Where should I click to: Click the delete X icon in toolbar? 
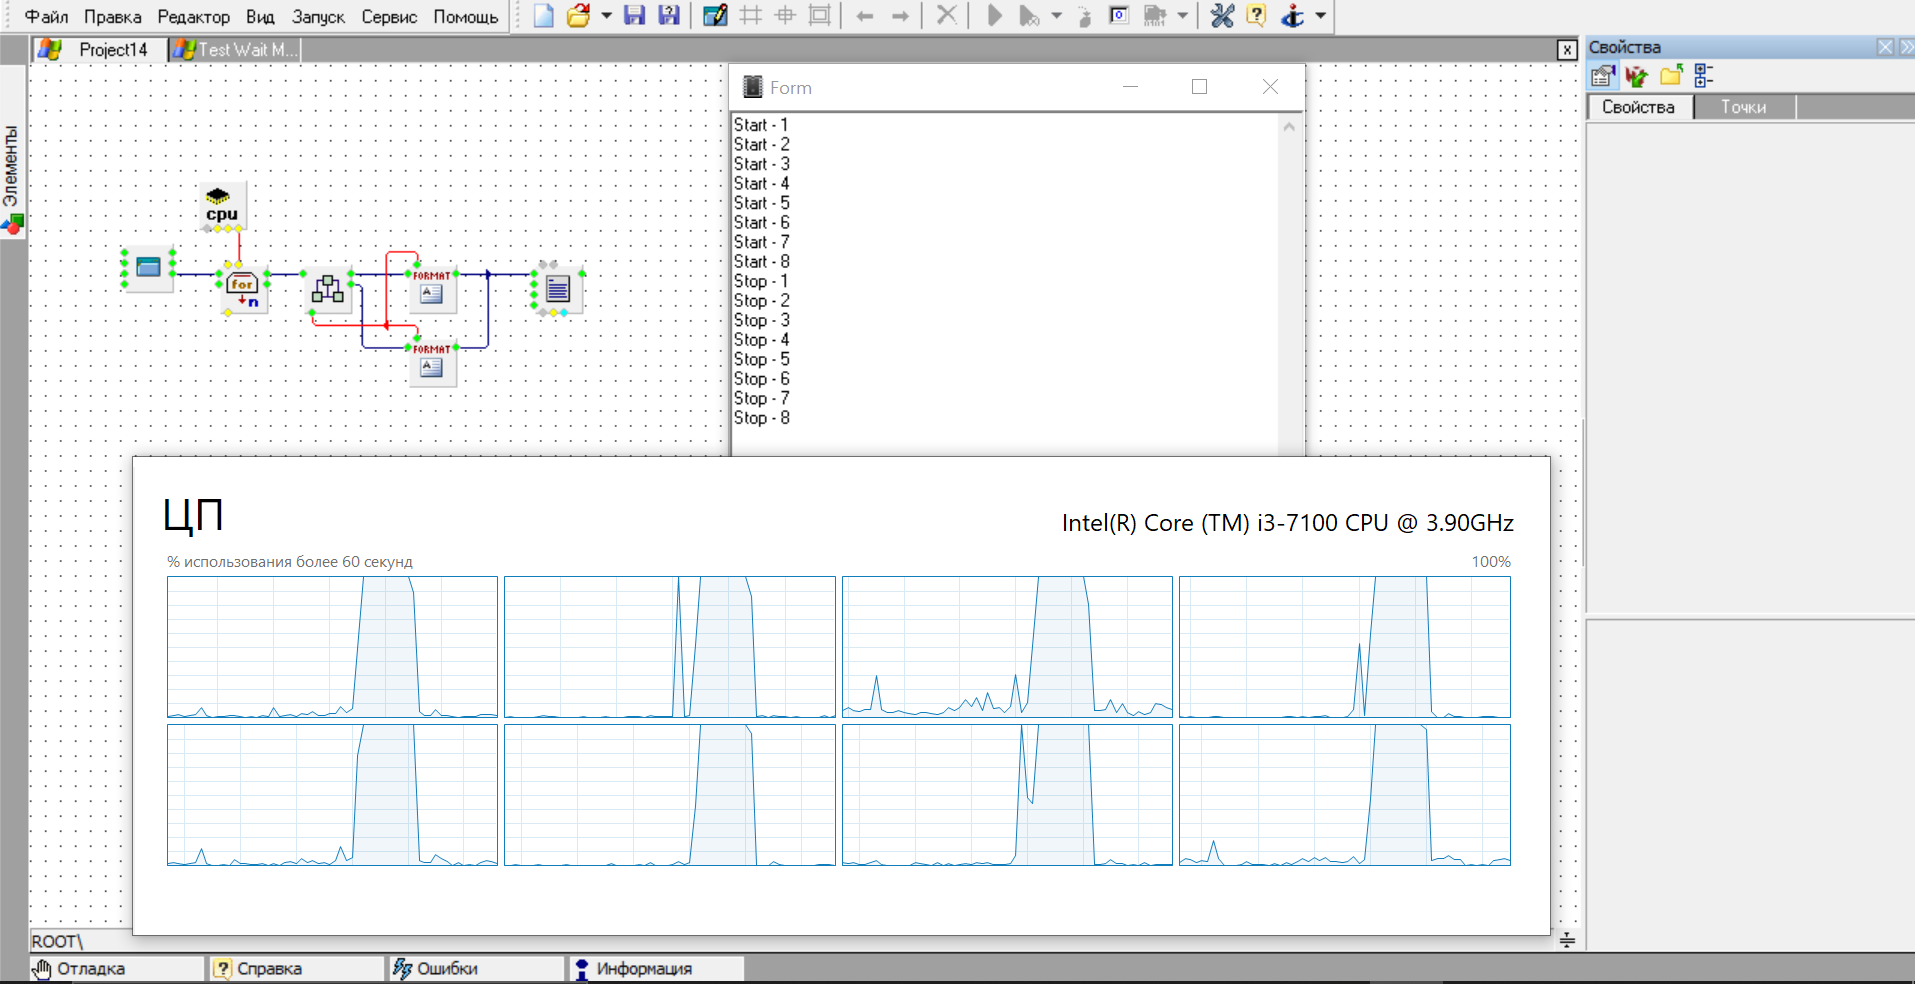[946, 16]
